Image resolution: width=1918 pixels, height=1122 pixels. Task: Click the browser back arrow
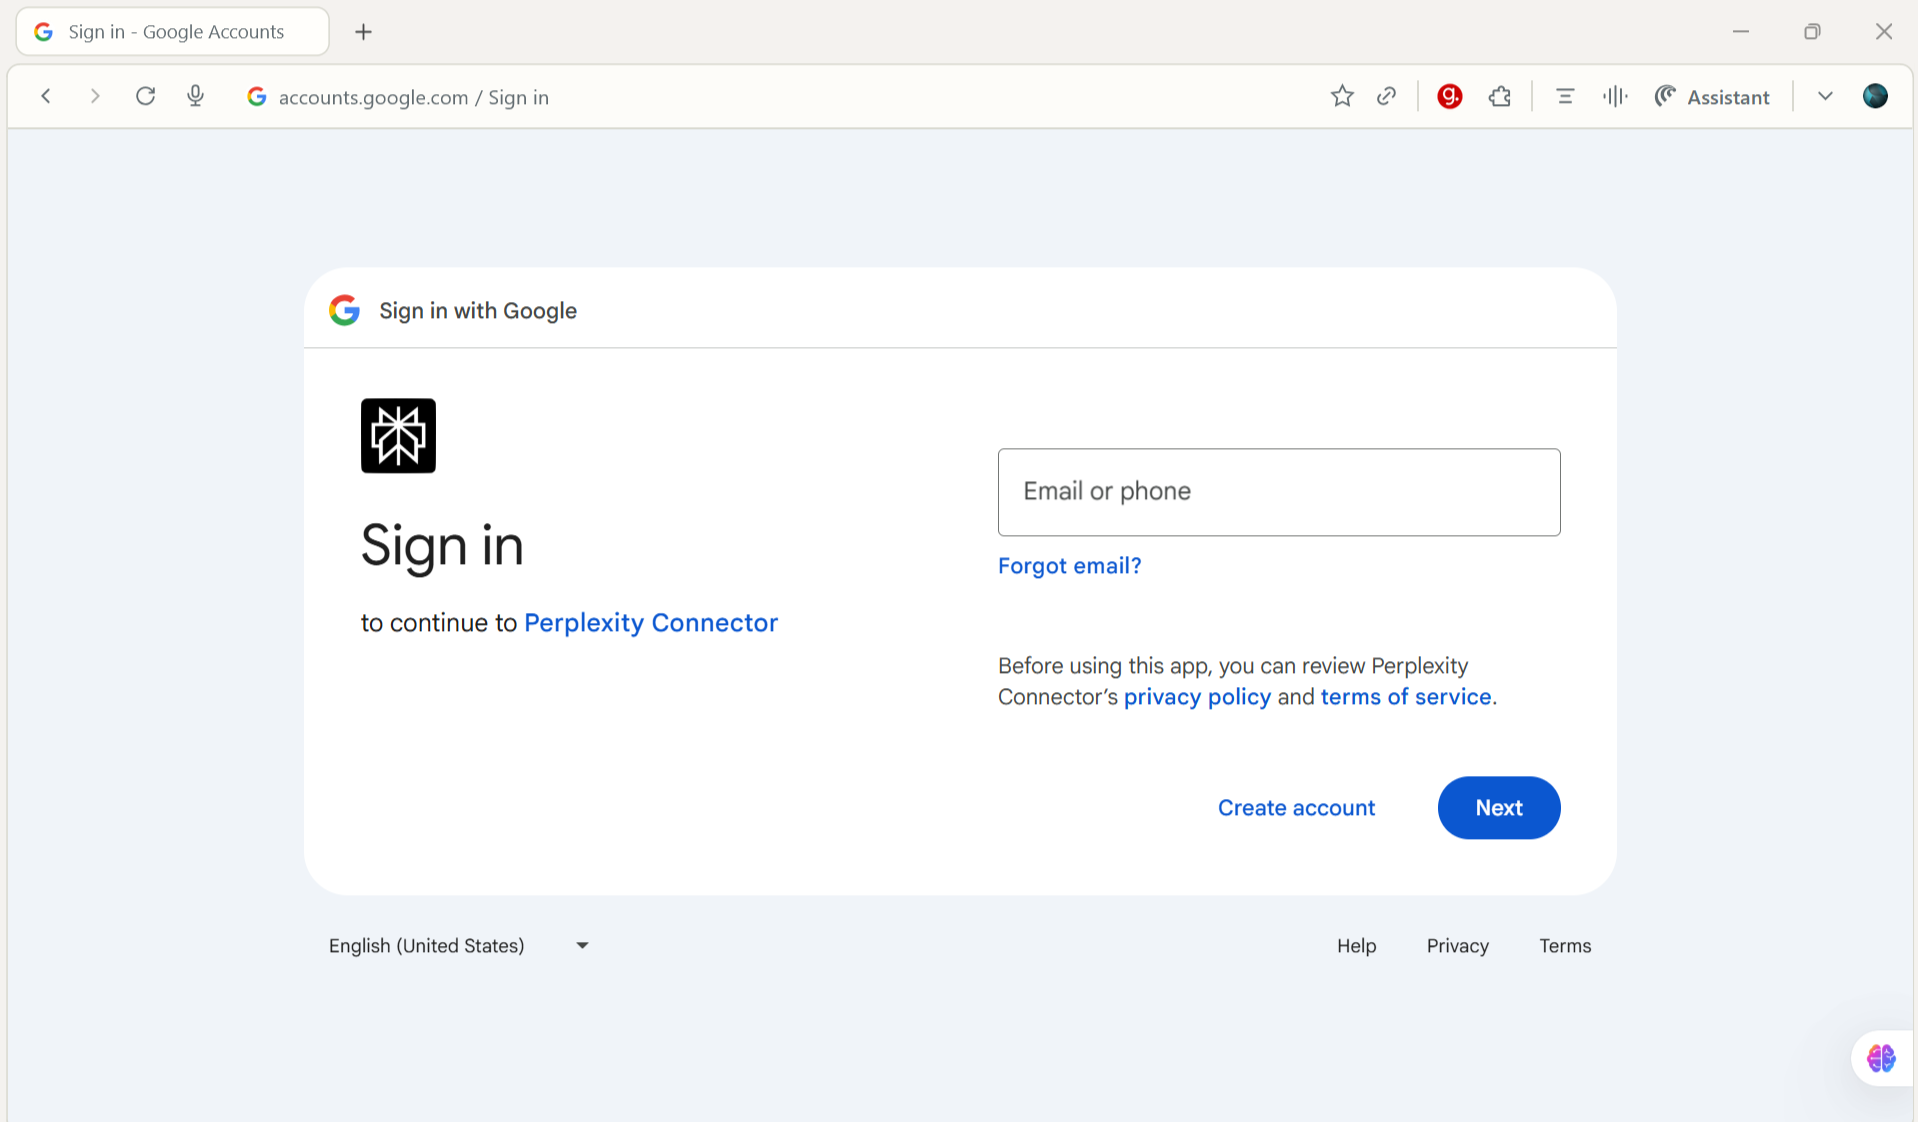tap(46, 96)
